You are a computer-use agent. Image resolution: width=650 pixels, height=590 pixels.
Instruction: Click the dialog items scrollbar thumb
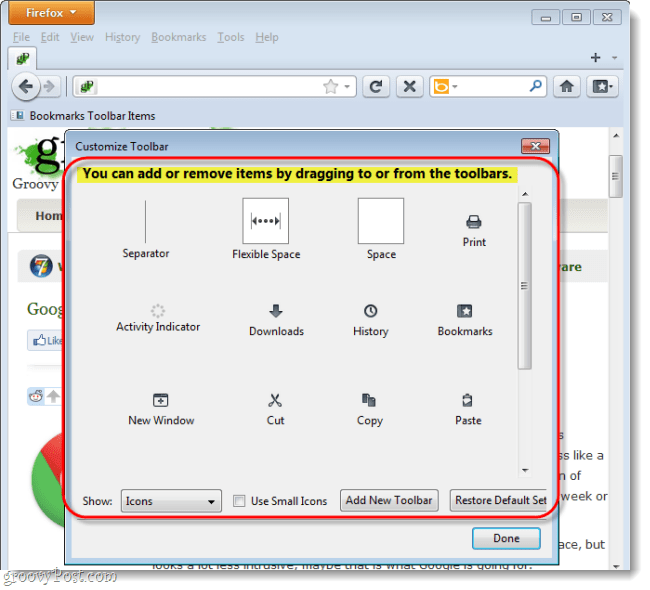pos(525,286)
